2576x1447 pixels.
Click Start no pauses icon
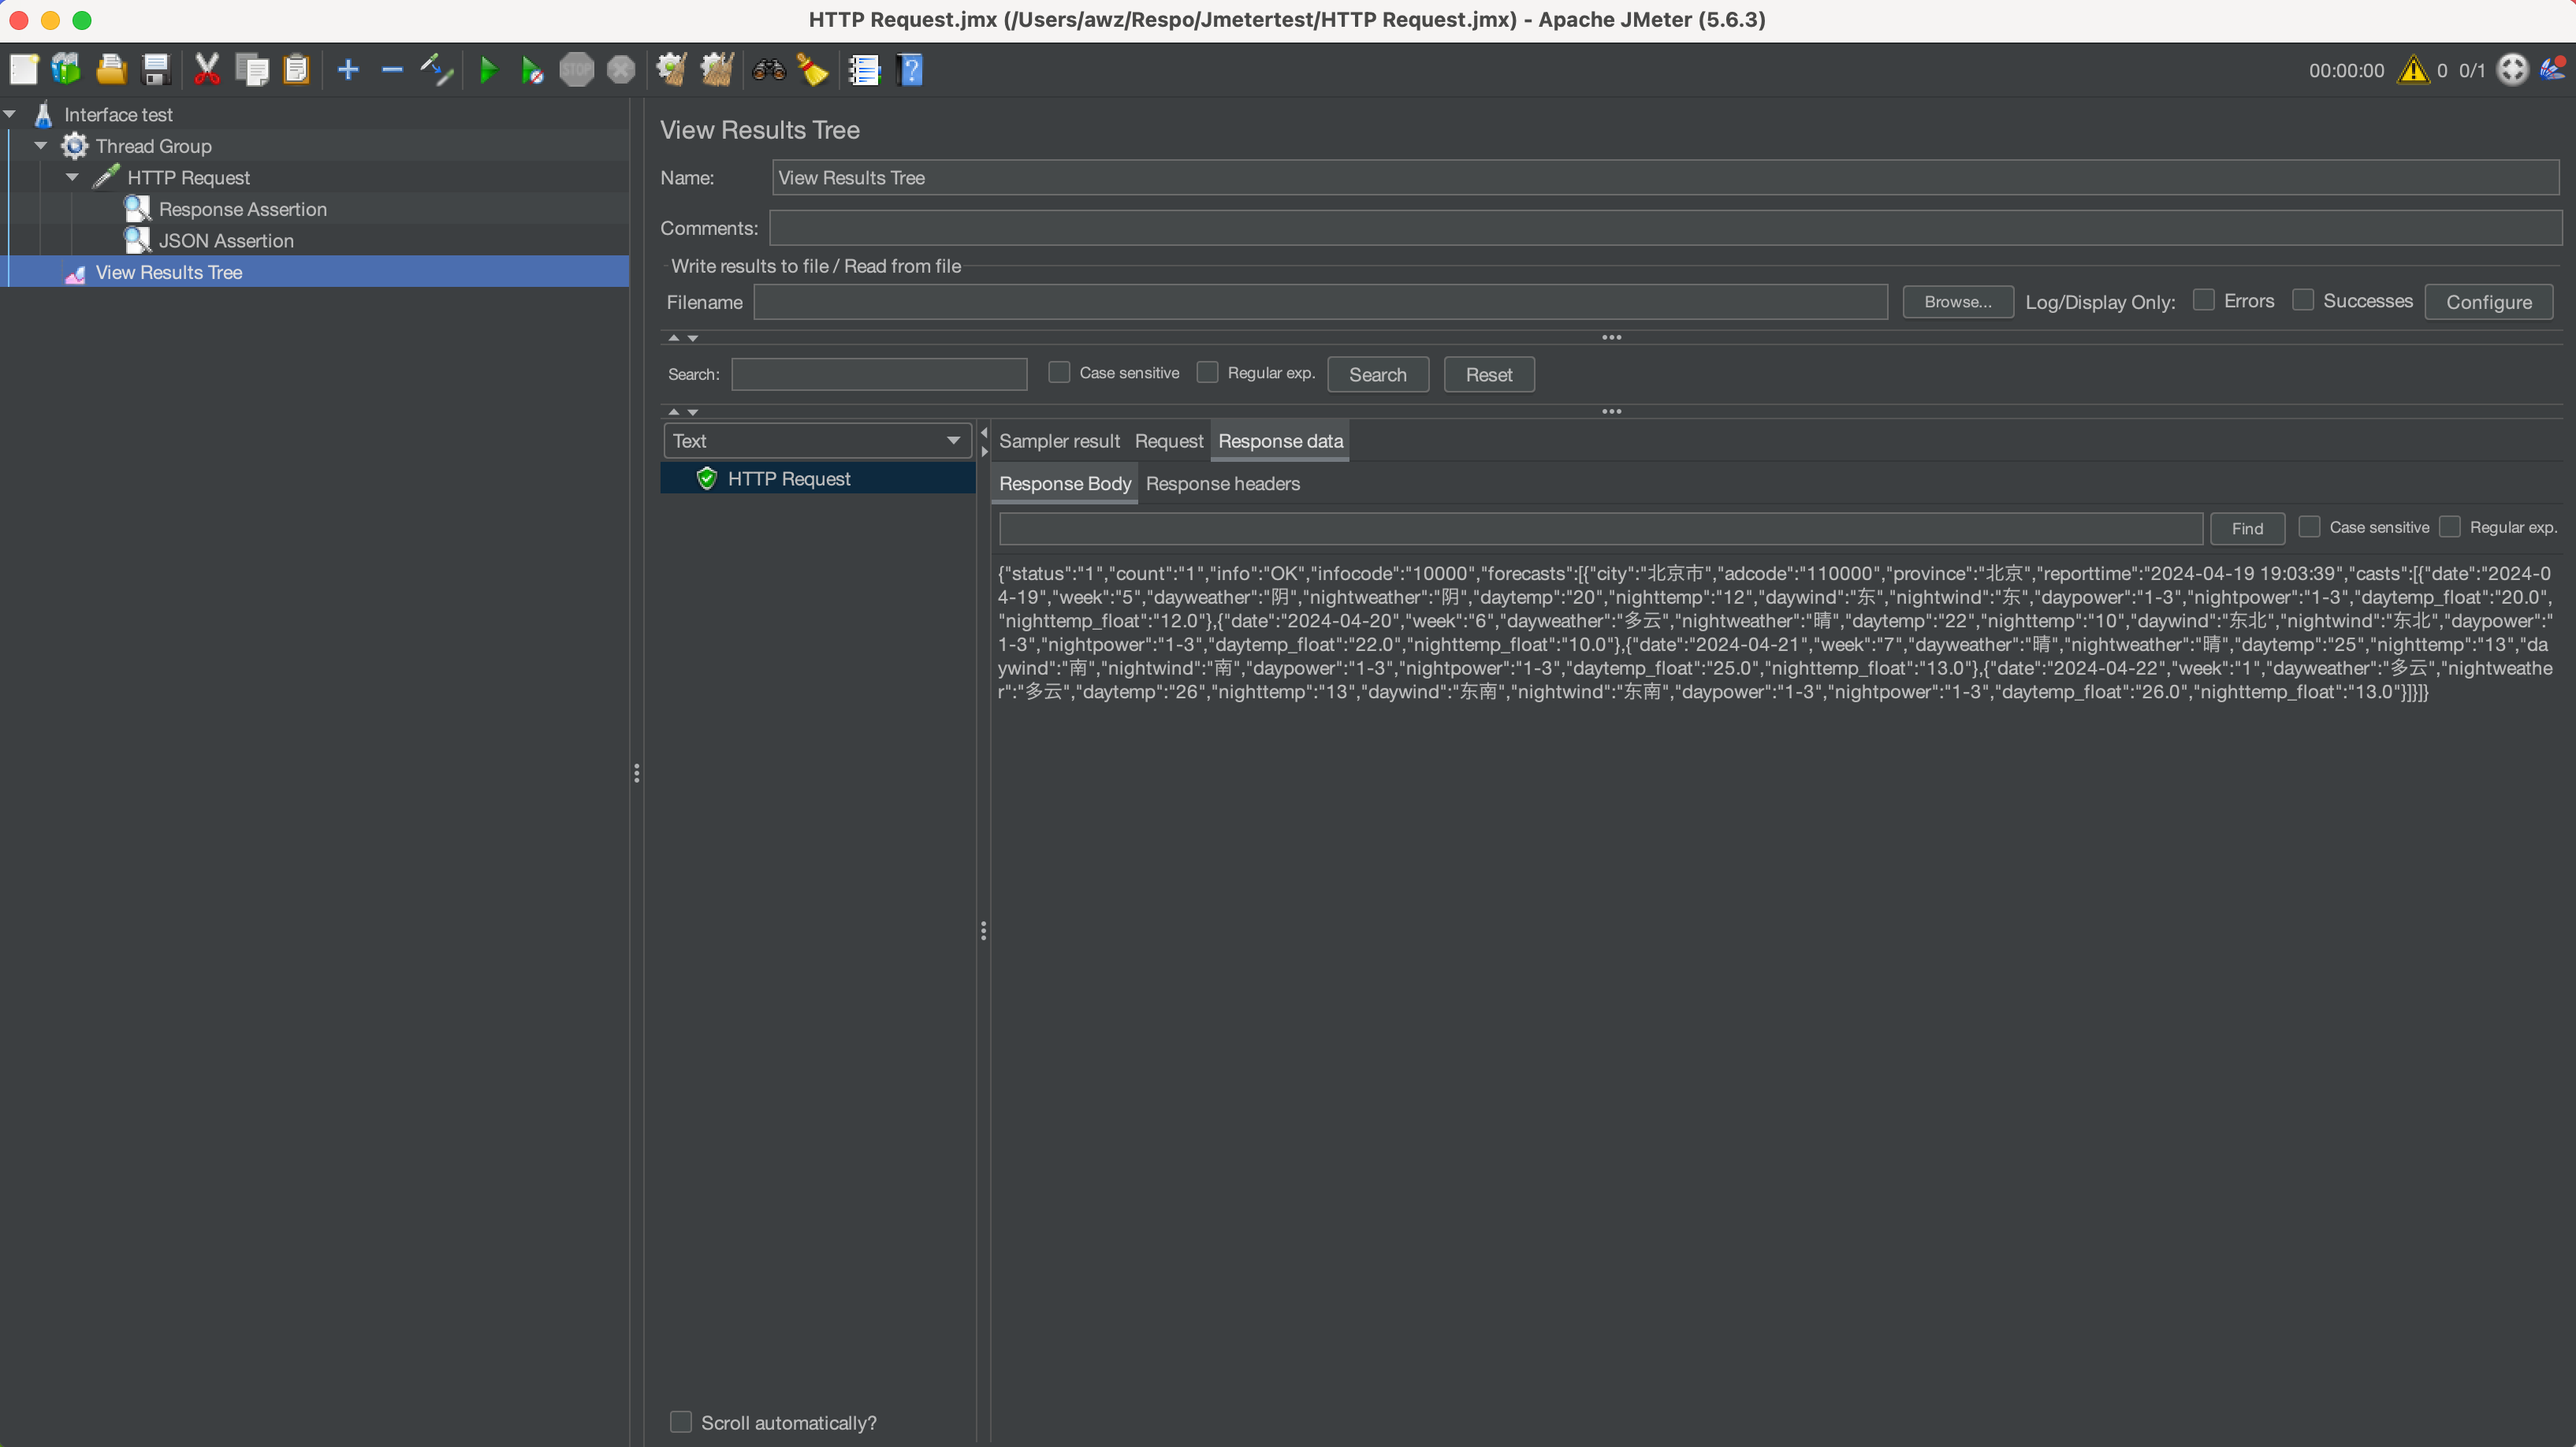click(x=532, y=70)
